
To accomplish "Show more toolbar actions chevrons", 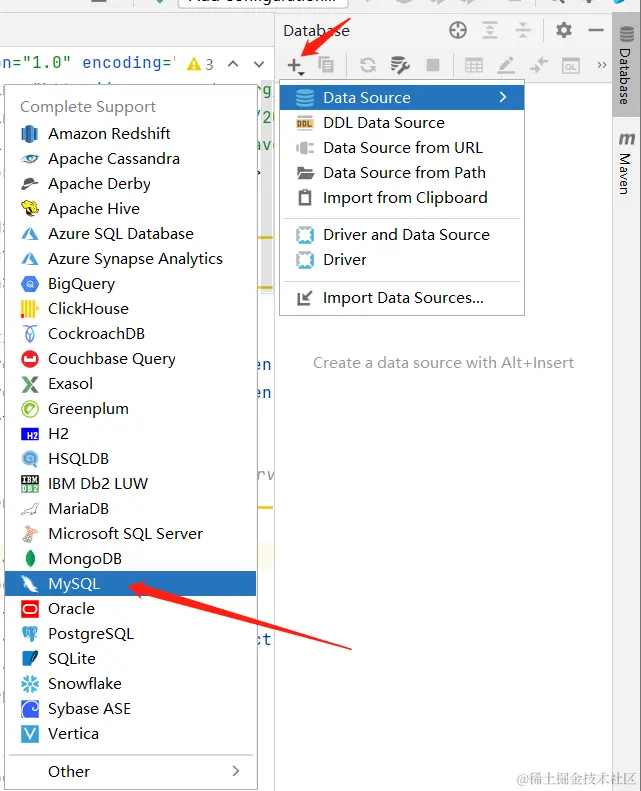I will (x=602, y=65).
